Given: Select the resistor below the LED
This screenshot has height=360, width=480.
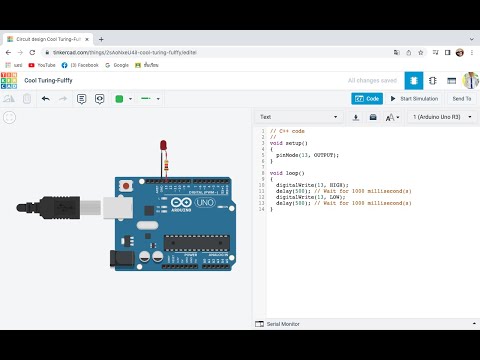Looking at the screenshot, I should (x=166, y=165).
